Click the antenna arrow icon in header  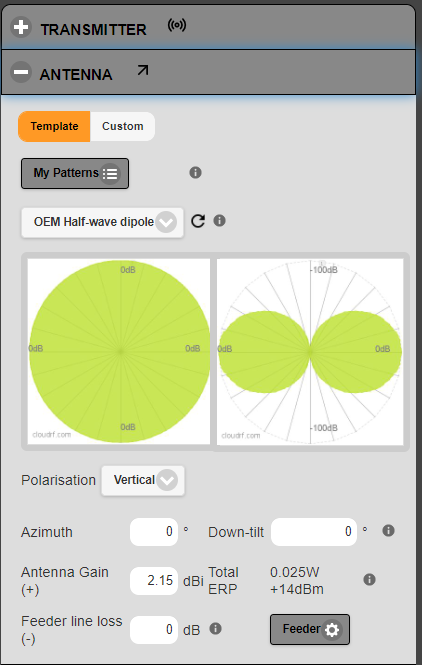(x=143, y=70)
